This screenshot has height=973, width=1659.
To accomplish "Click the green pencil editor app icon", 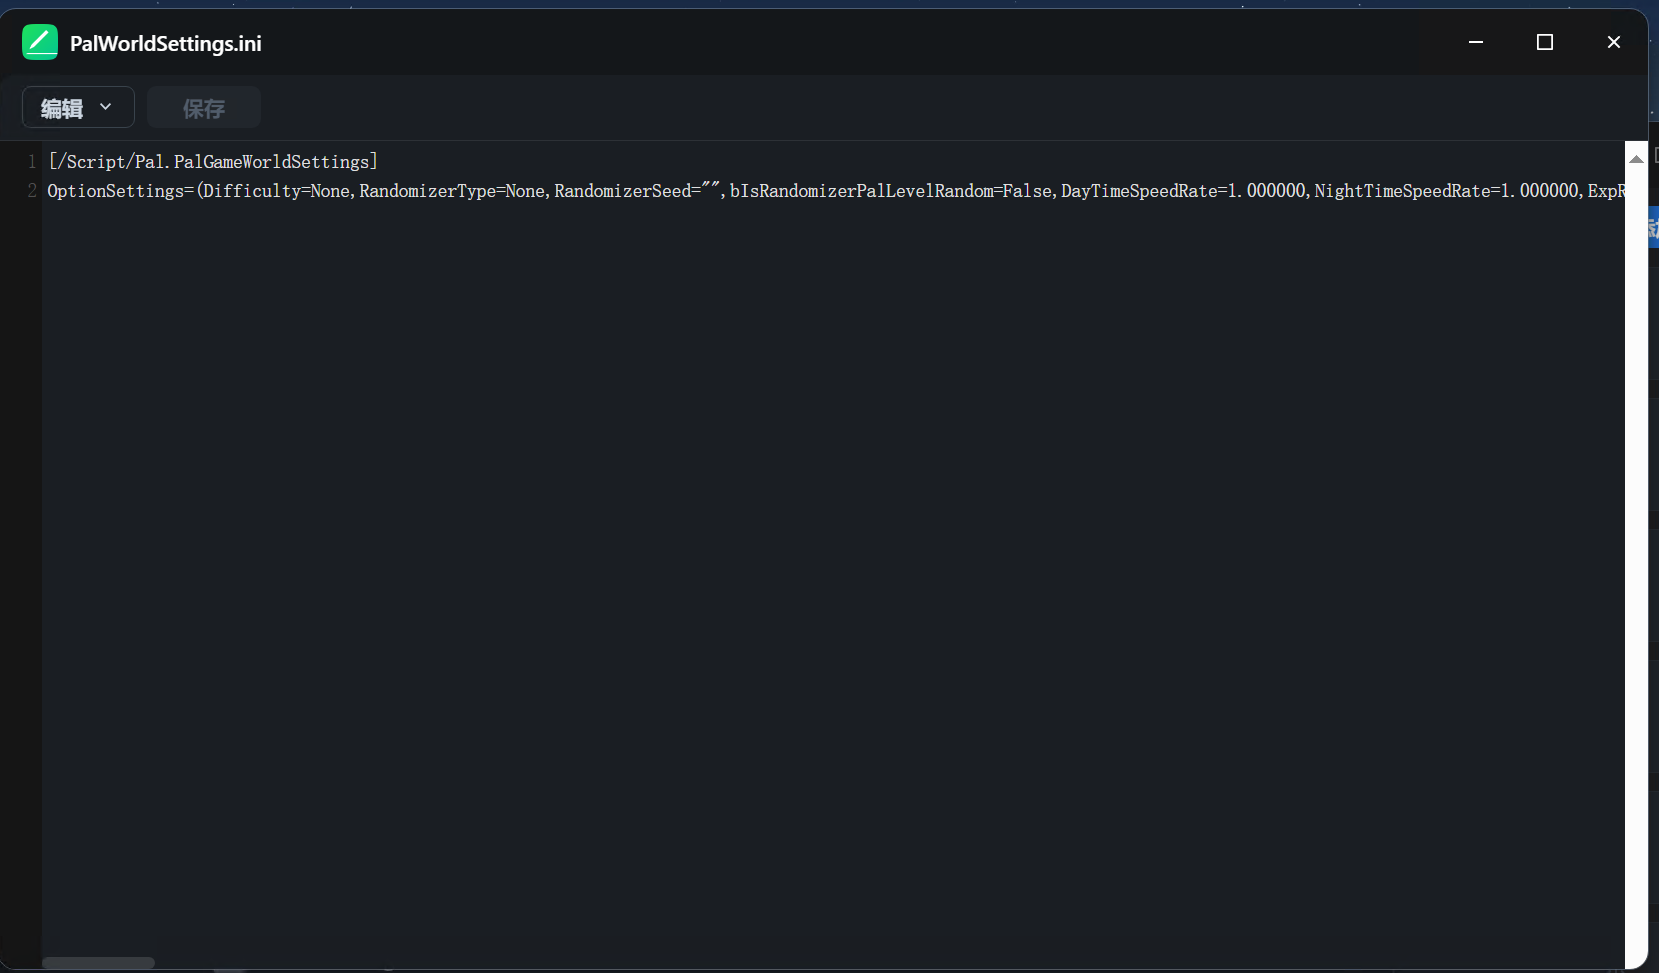I will click(40, 42).
